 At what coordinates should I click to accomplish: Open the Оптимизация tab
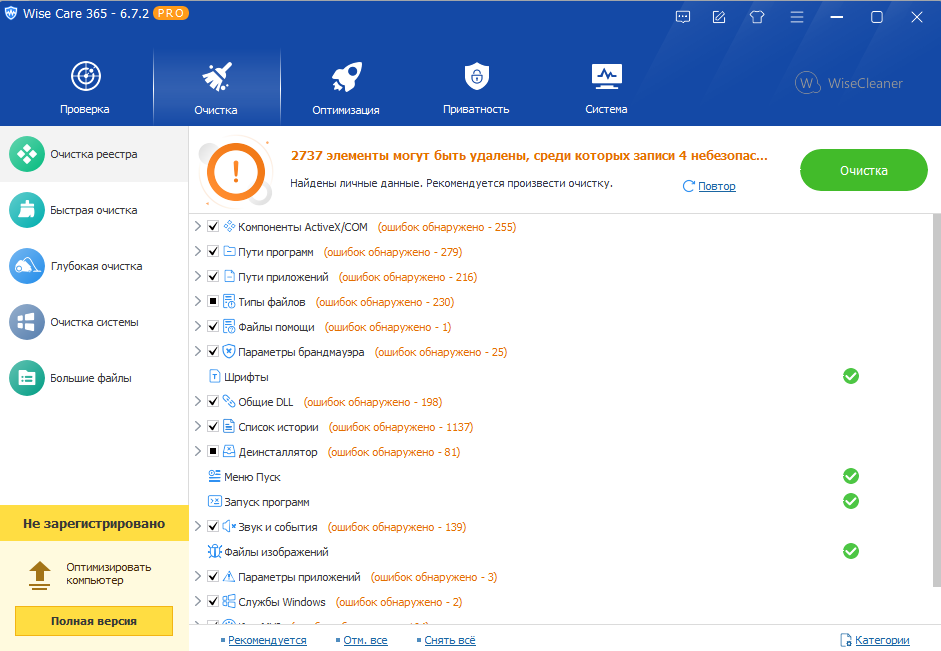click(346, 88)
